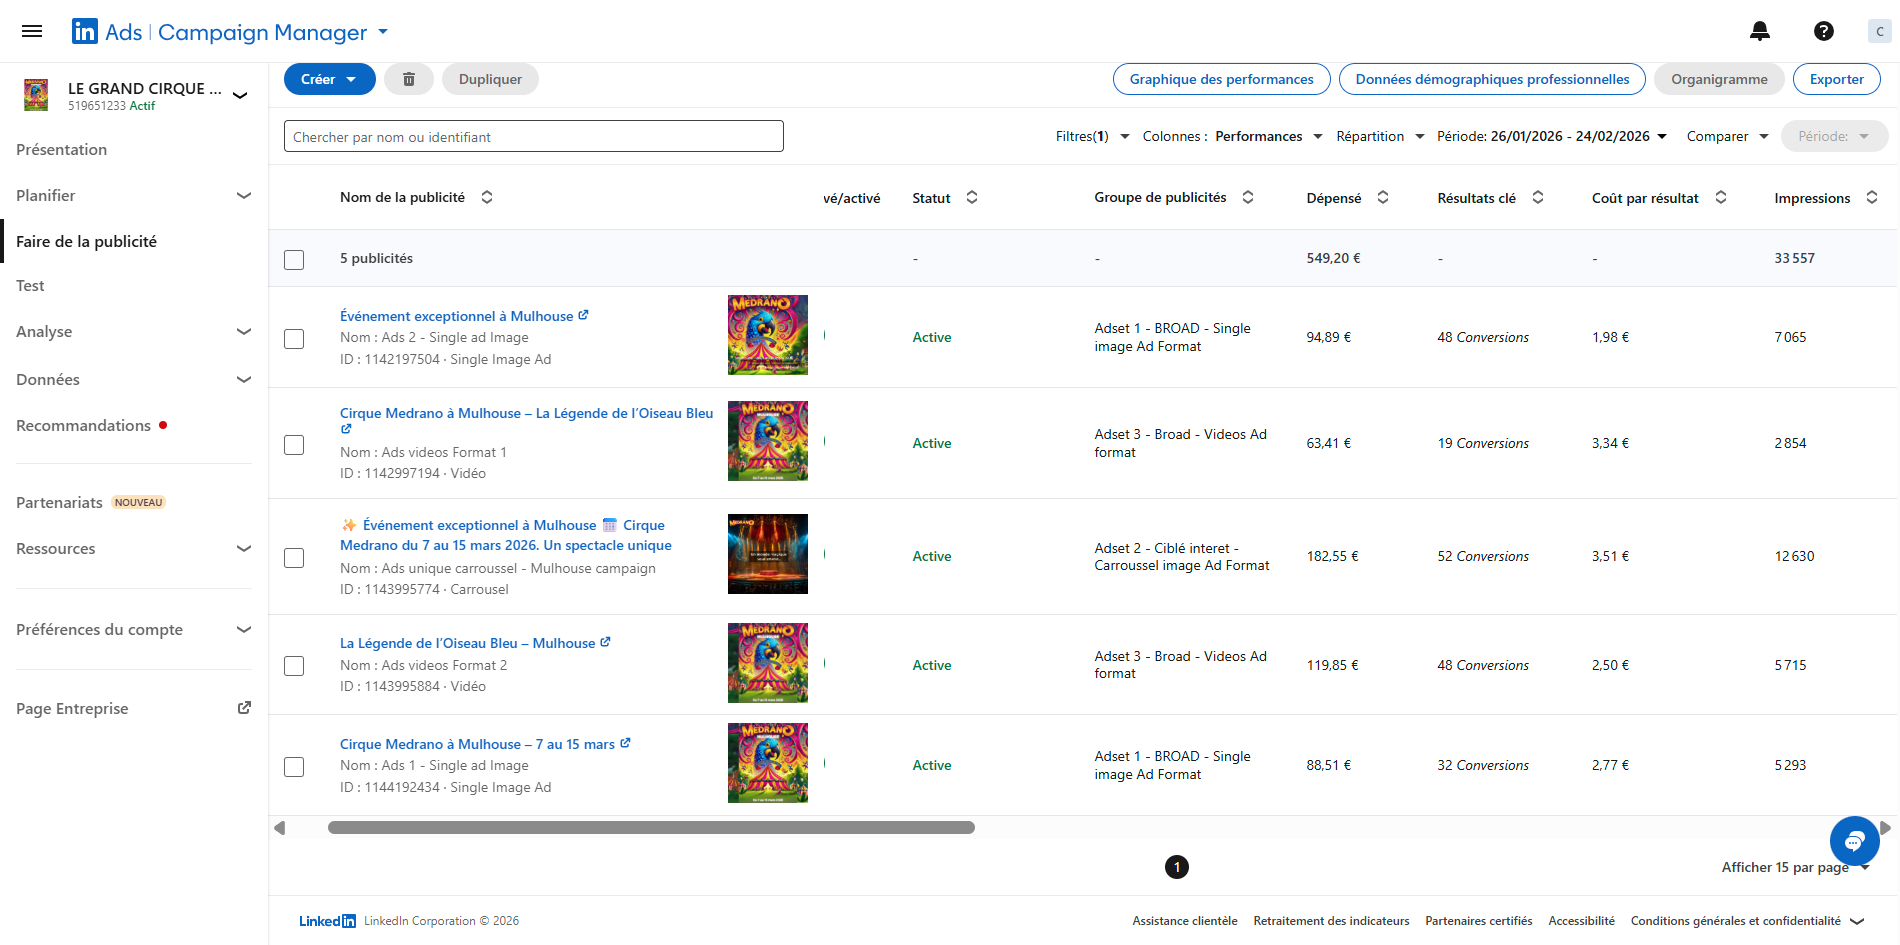Expand the Planifier sidebar section
The width and height of the screenshot is (1900, 945).
(x=134, y=195)
